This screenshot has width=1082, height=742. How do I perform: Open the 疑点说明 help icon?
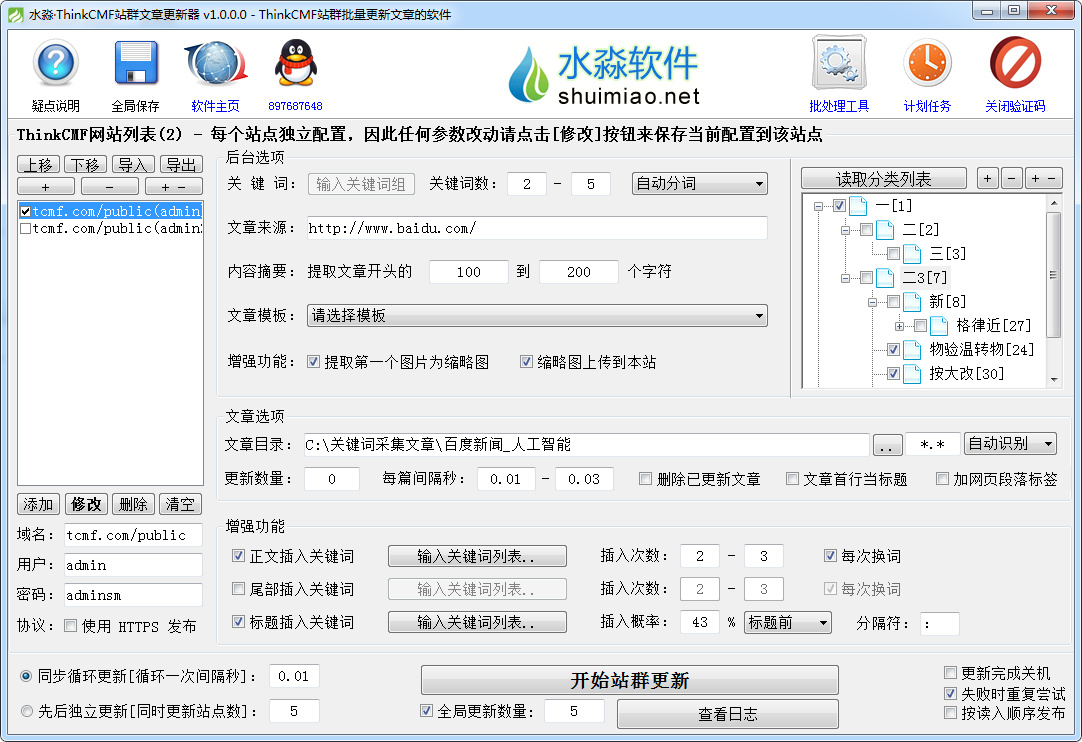click(x=55, y=64)
